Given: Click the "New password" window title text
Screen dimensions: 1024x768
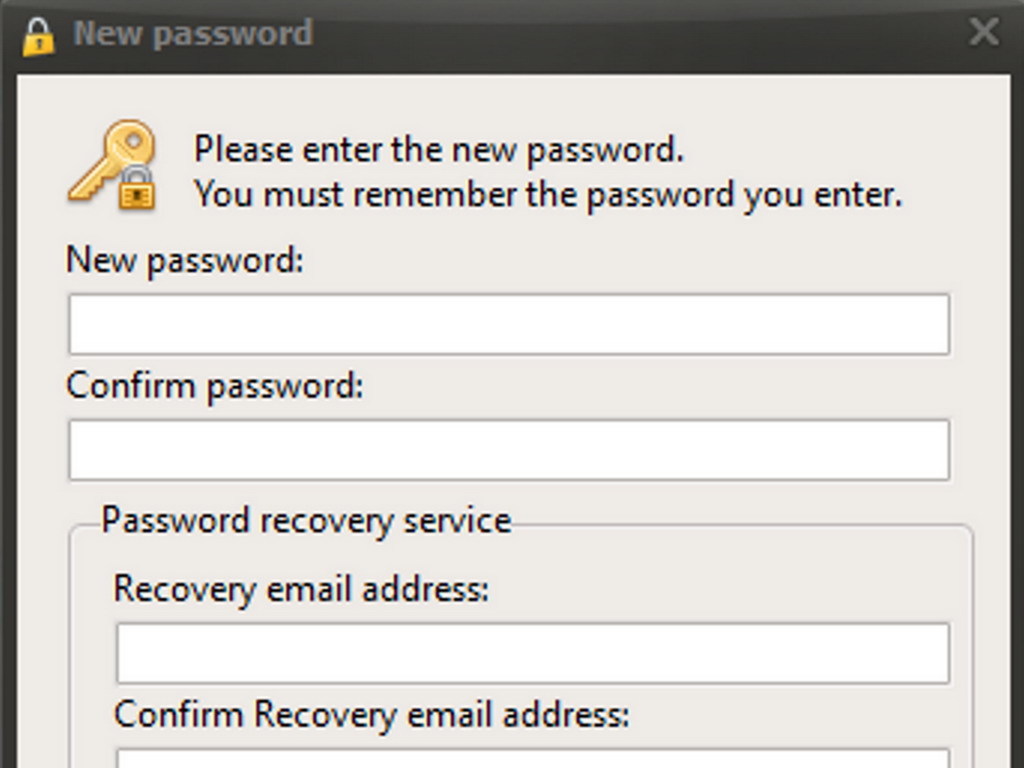Looking at the screenshot, I should (193, 33).
